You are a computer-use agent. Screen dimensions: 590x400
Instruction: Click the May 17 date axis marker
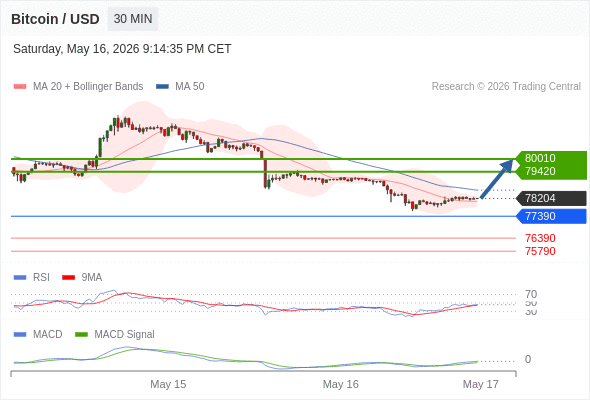point(481,384)
